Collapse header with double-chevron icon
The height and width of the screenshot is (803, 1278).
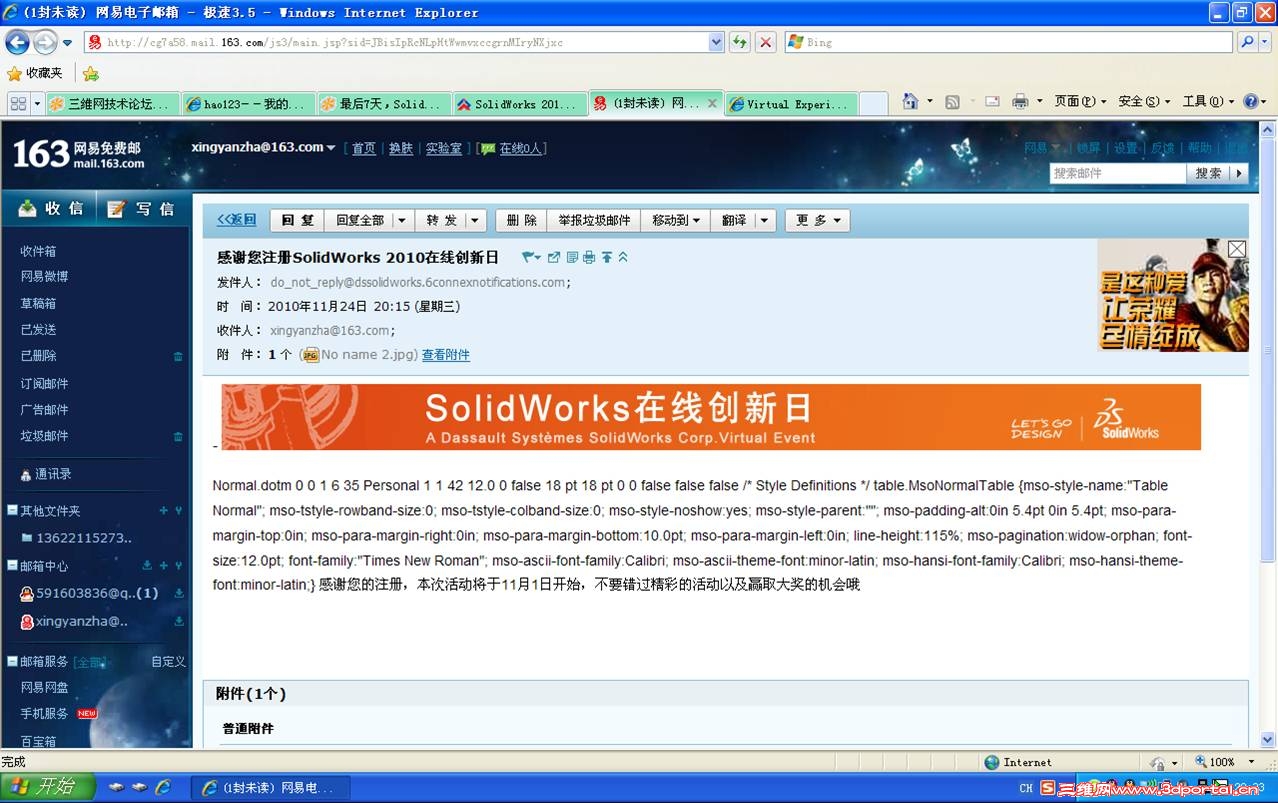(623, 258)
